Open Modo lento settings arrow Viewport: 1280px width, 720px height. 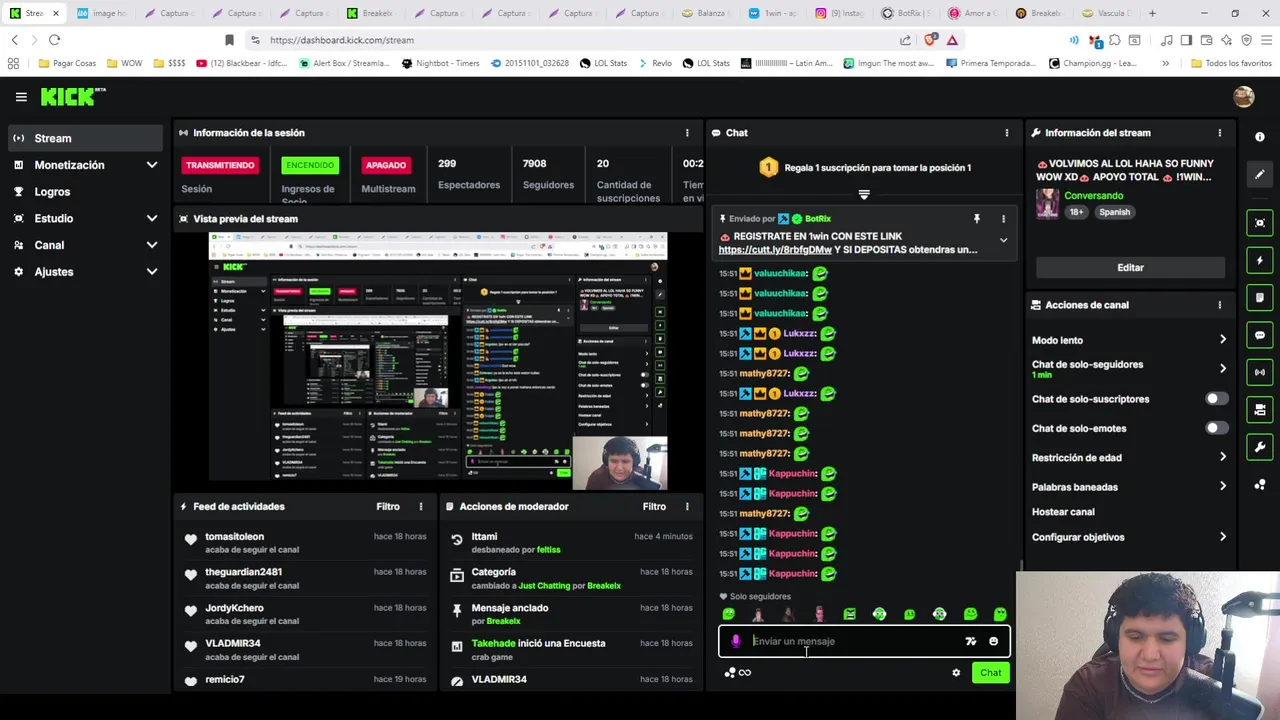click(1222, 340)
